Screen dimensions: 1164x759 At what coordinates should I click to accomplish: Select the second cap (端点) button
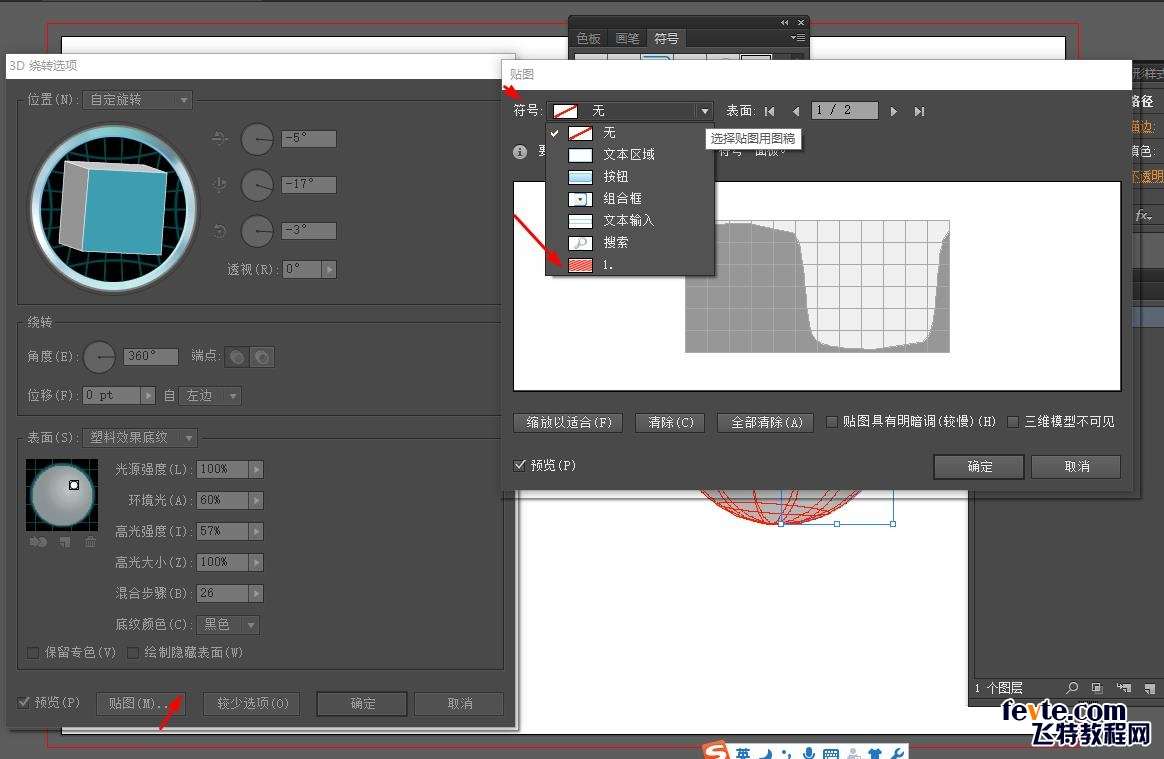click(262, 357)
